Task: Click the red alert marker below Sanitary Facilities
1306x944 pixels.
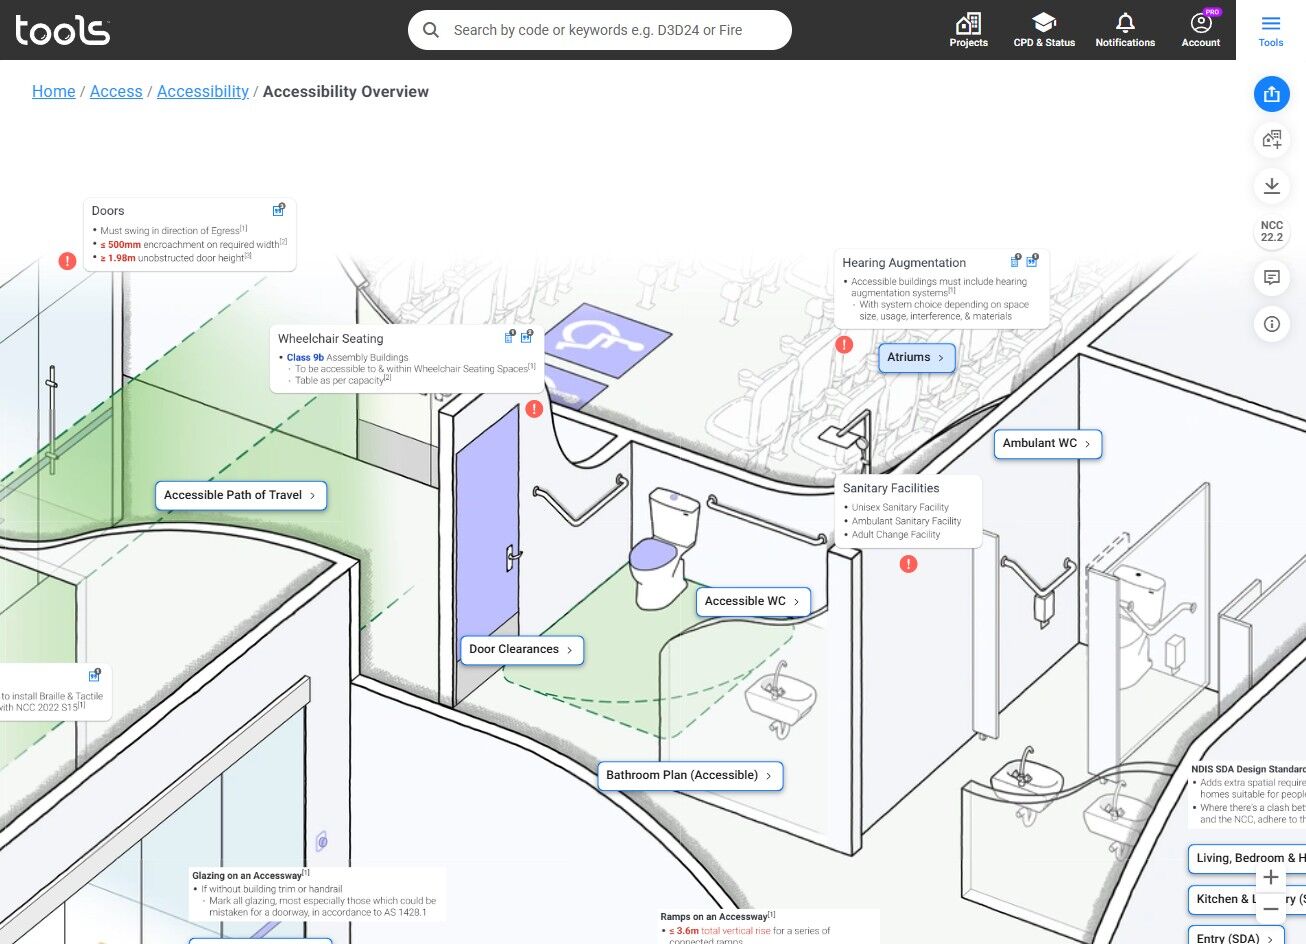Action: (x=908, y=564)
